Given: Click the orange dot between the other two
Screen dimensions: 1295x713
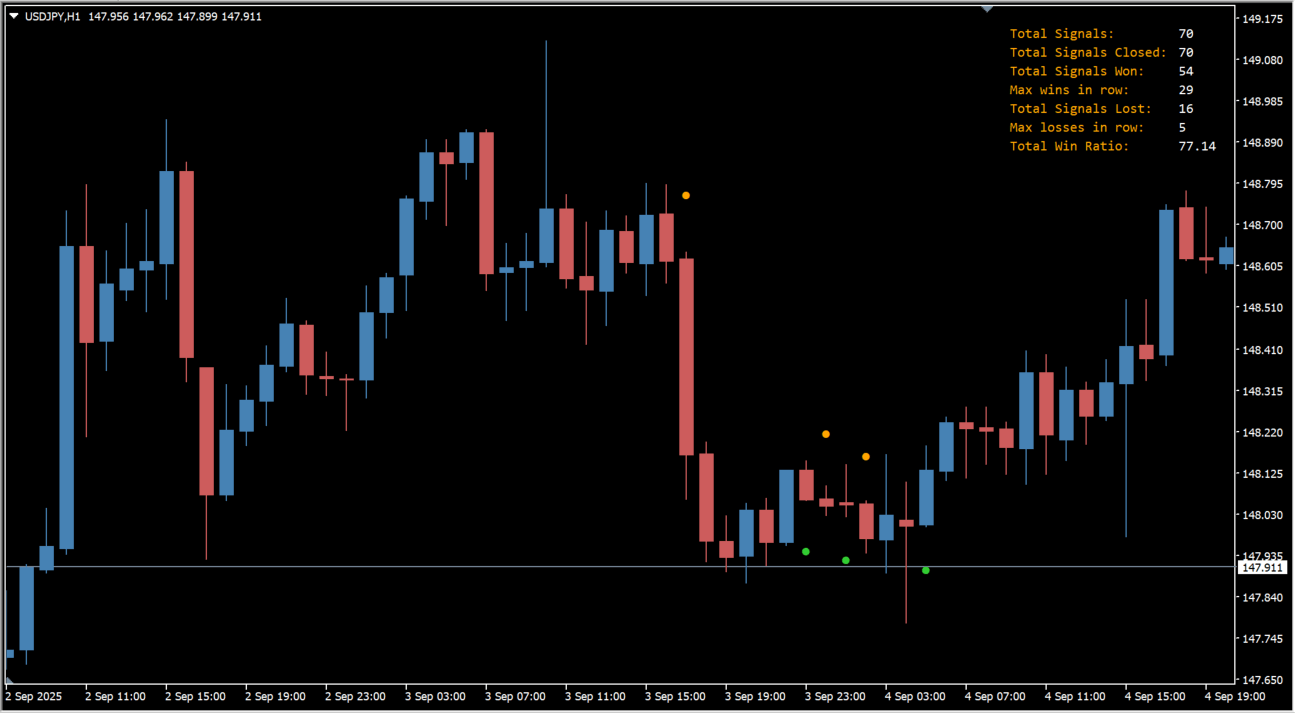Looking at the screenshot, I should point(826,434).
